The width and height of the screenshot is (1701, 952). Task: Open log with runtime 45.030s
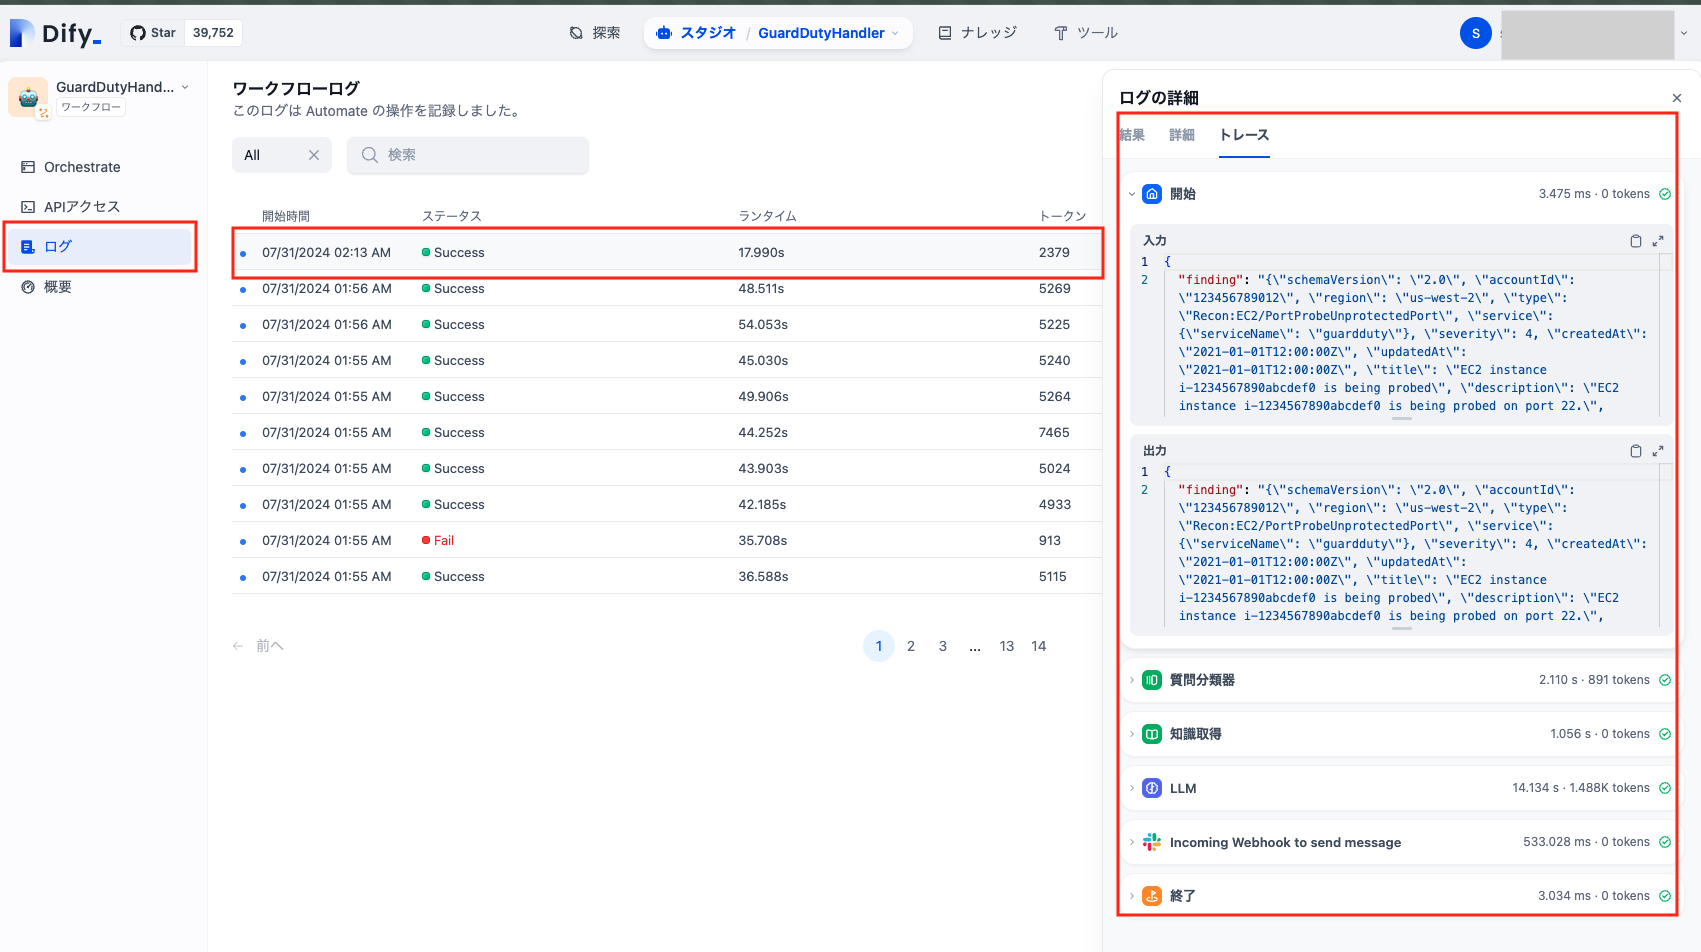(x=667, y=361)
